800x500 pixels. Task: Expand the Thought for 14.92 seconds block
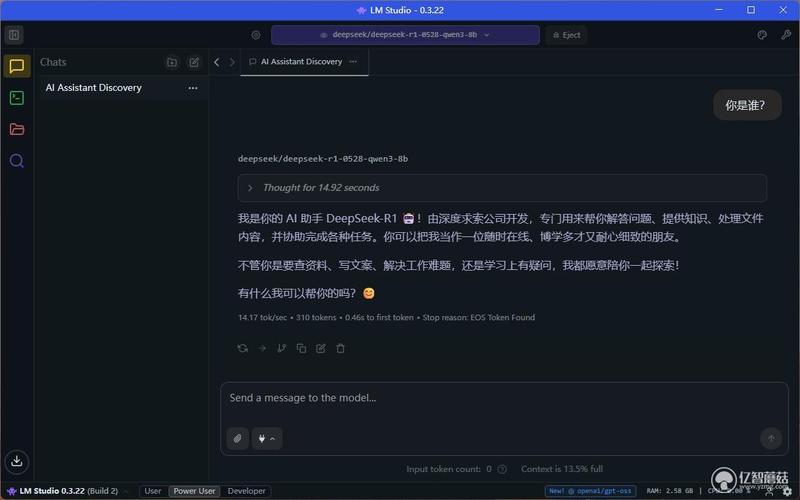502,188
